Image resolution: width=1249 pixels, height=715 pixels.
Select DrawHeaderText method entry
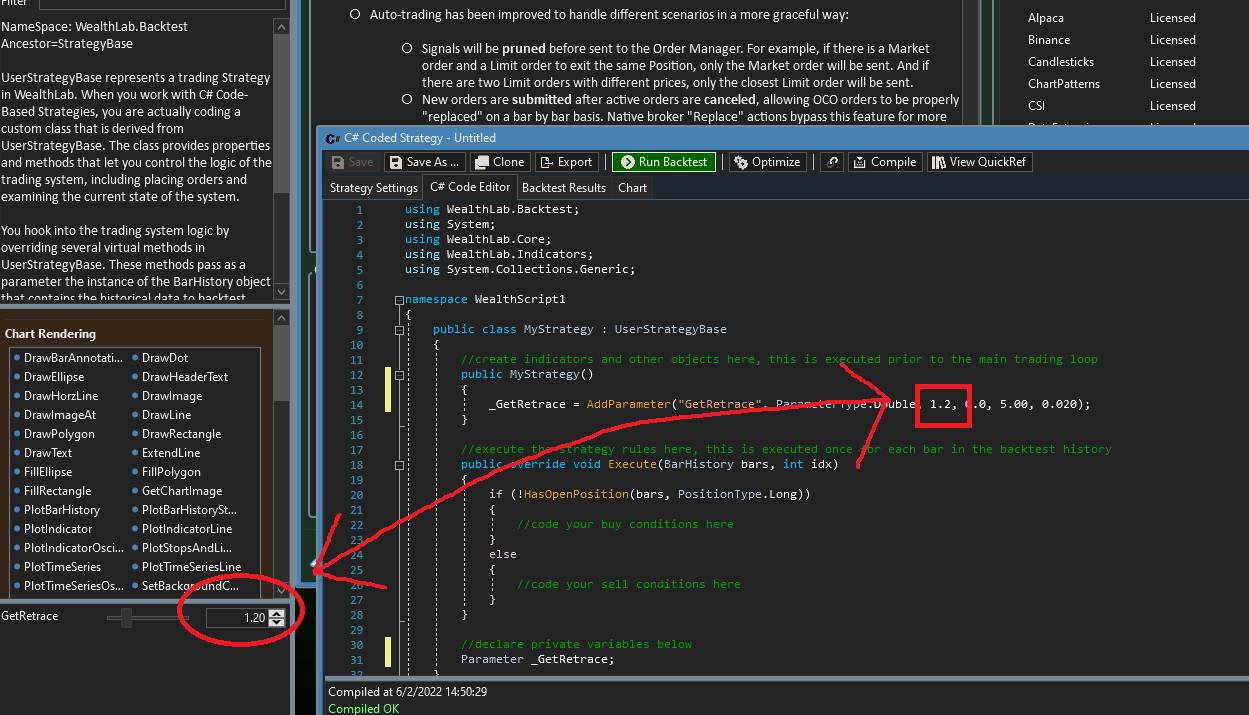185,377
